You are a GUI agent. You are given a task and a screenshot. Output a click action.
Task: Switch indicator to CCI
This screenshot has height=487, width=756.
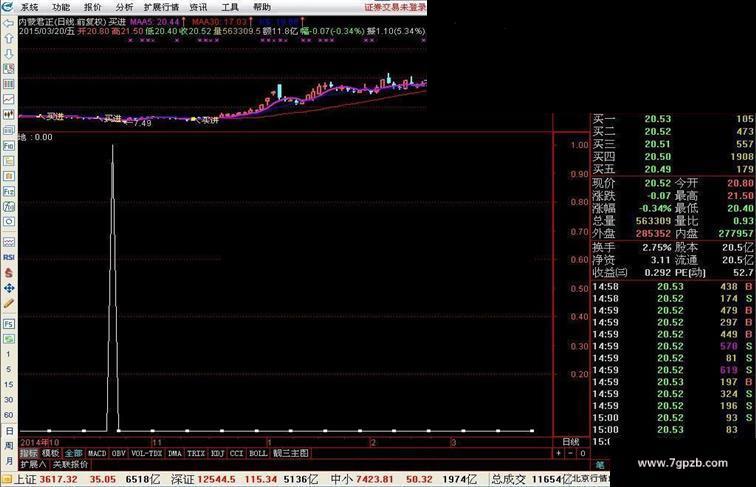click(x=236, y=453)
